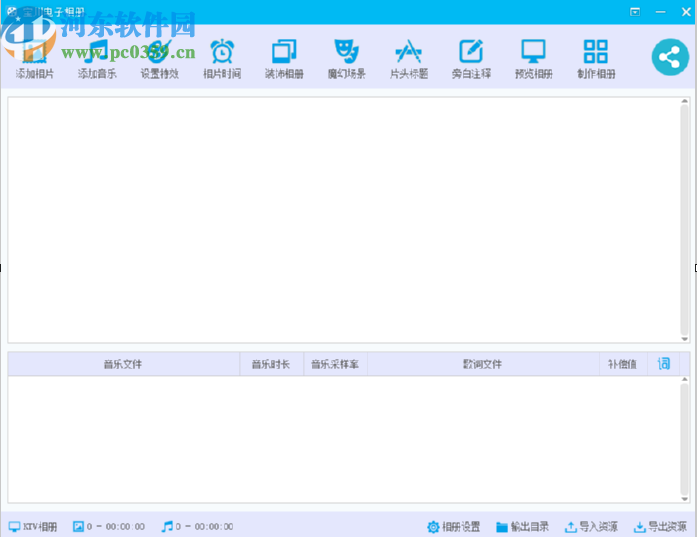Viewport: 697px width, 537px height.
Task: Click the 音乐采样率 column header
Action: (335, 364)
